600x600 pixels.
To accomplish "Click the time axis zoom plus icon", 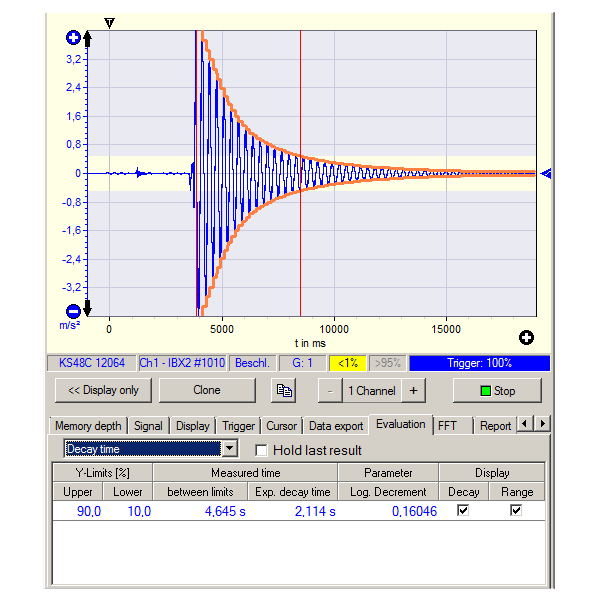I will click(x=526, y=338).
